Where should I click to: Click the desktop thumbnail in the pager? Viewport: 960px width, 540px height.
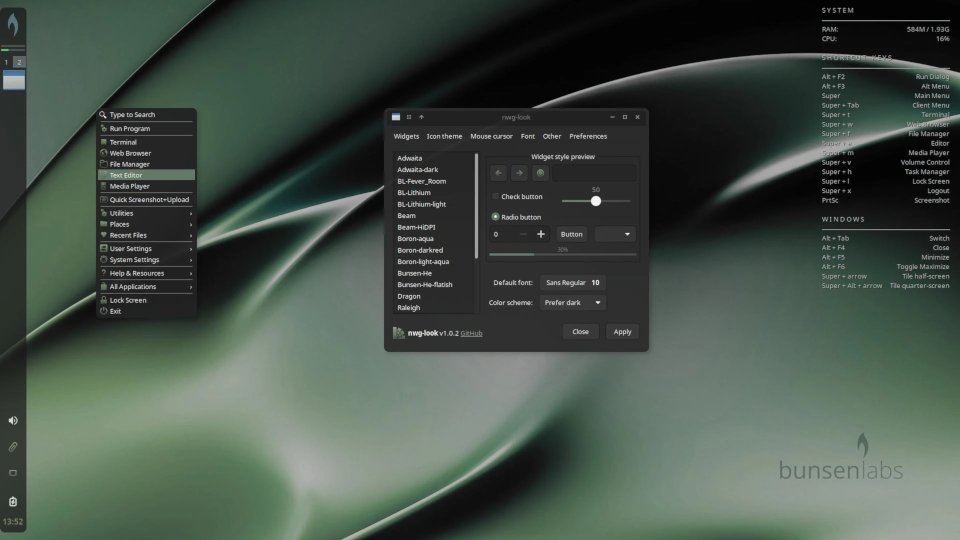coord(13,80)
